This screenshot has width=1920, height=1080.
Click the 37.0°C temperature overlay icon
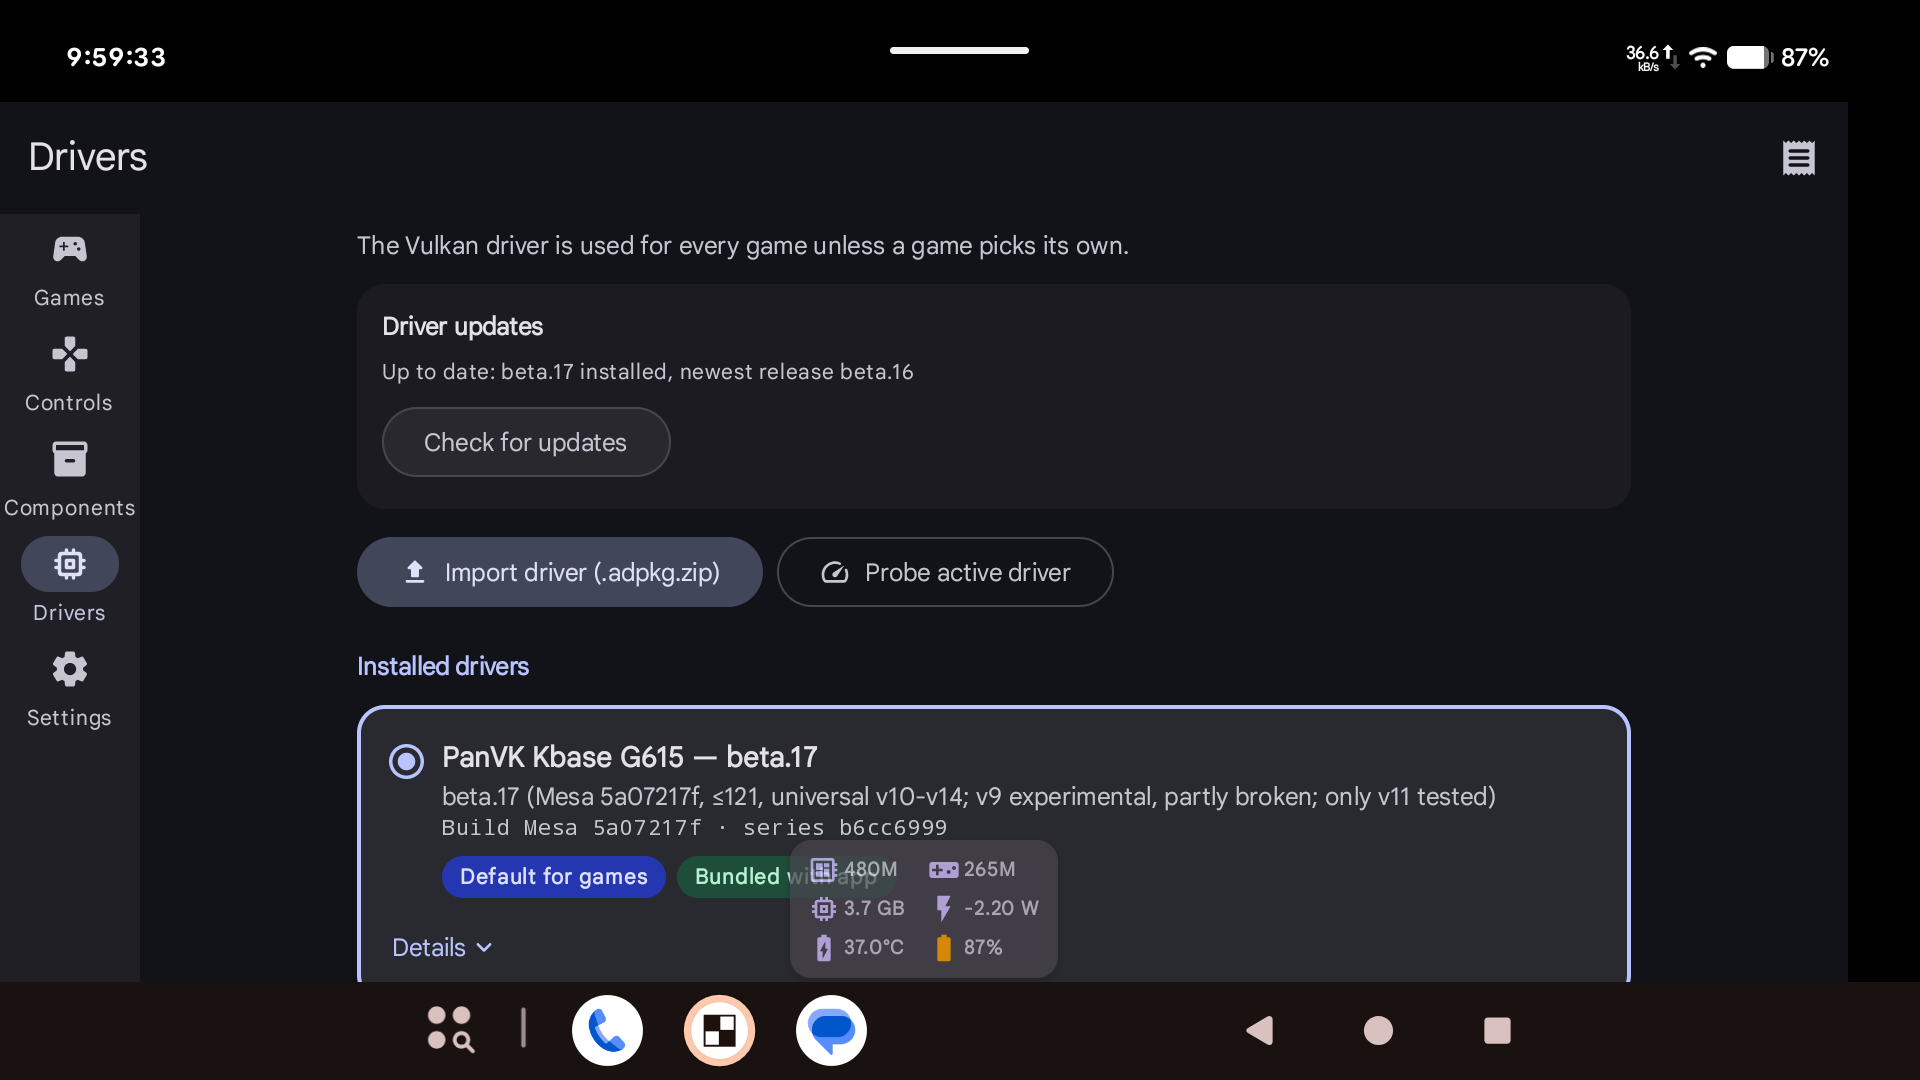click(823, 947)
